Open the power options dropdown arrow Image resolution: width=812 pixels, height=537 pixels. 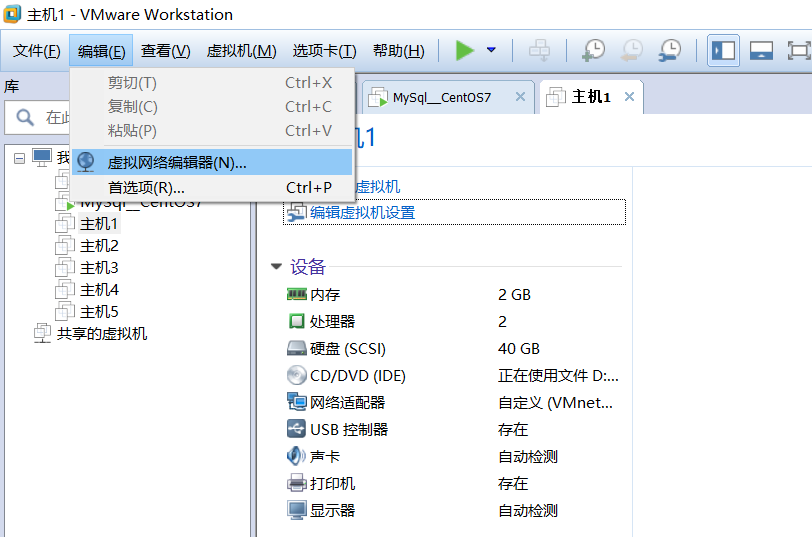[491, 50]
